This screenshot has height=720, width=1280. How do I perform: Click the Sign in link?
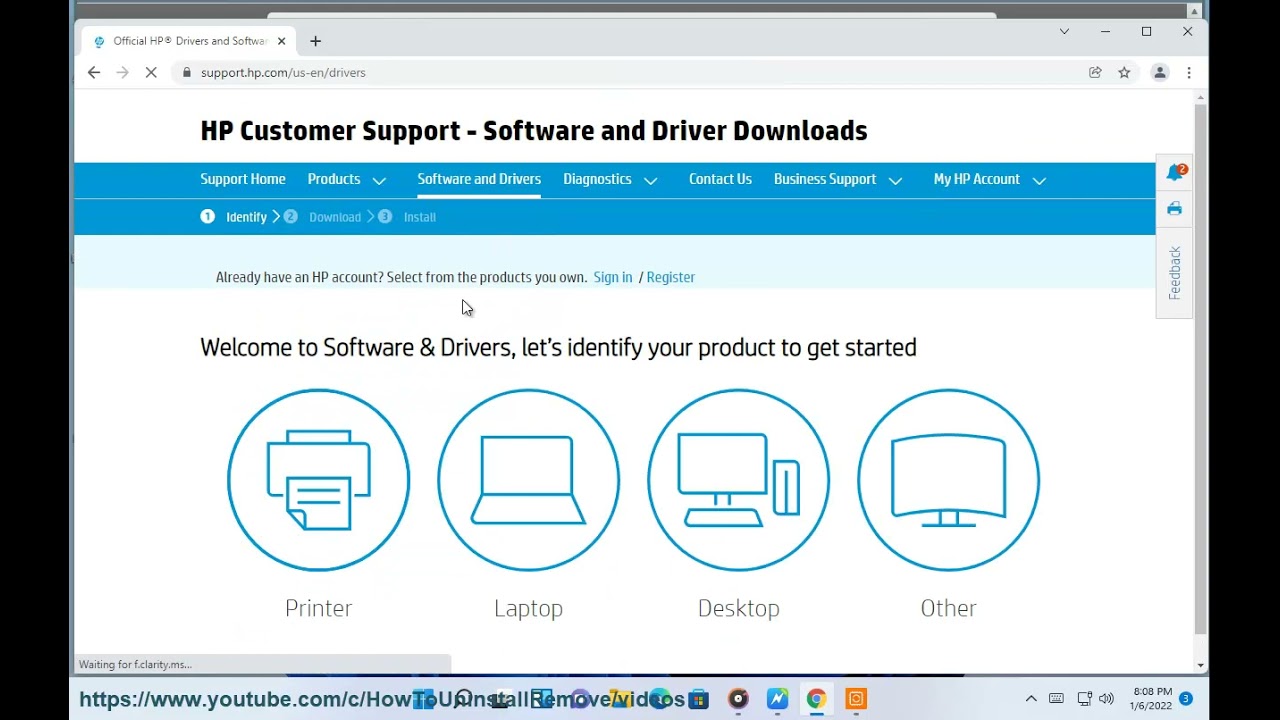613,277
